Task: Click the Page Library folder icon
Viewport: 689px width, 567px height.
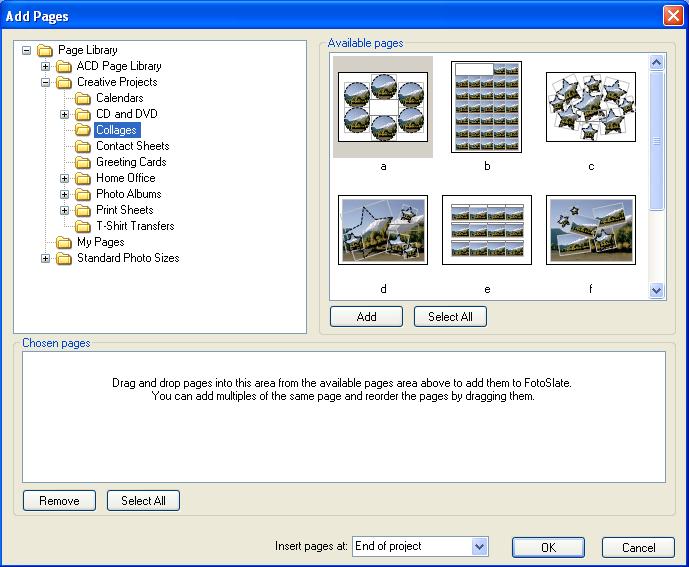Action: point(44,50)
